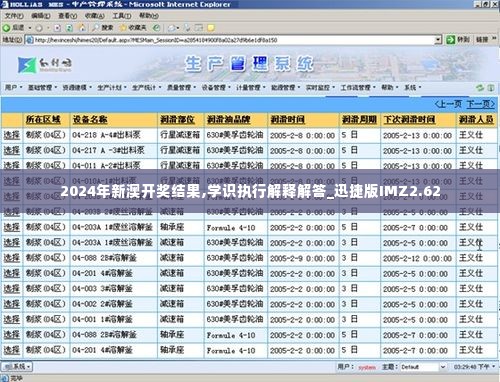Click the 行星减速箱 cell in 04-218 row
The image size is (500, 382).
tap(180, 135)
